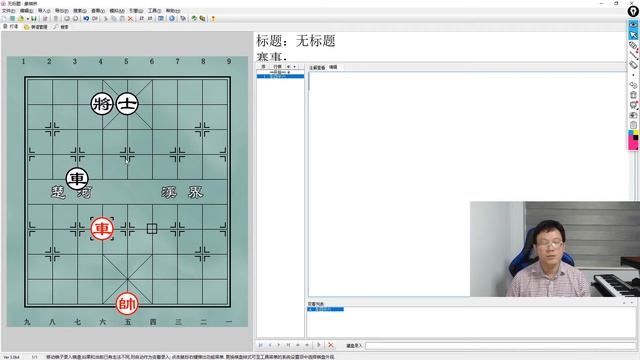
Task: Click the auto-play triangle button
Action: point(319,345)
